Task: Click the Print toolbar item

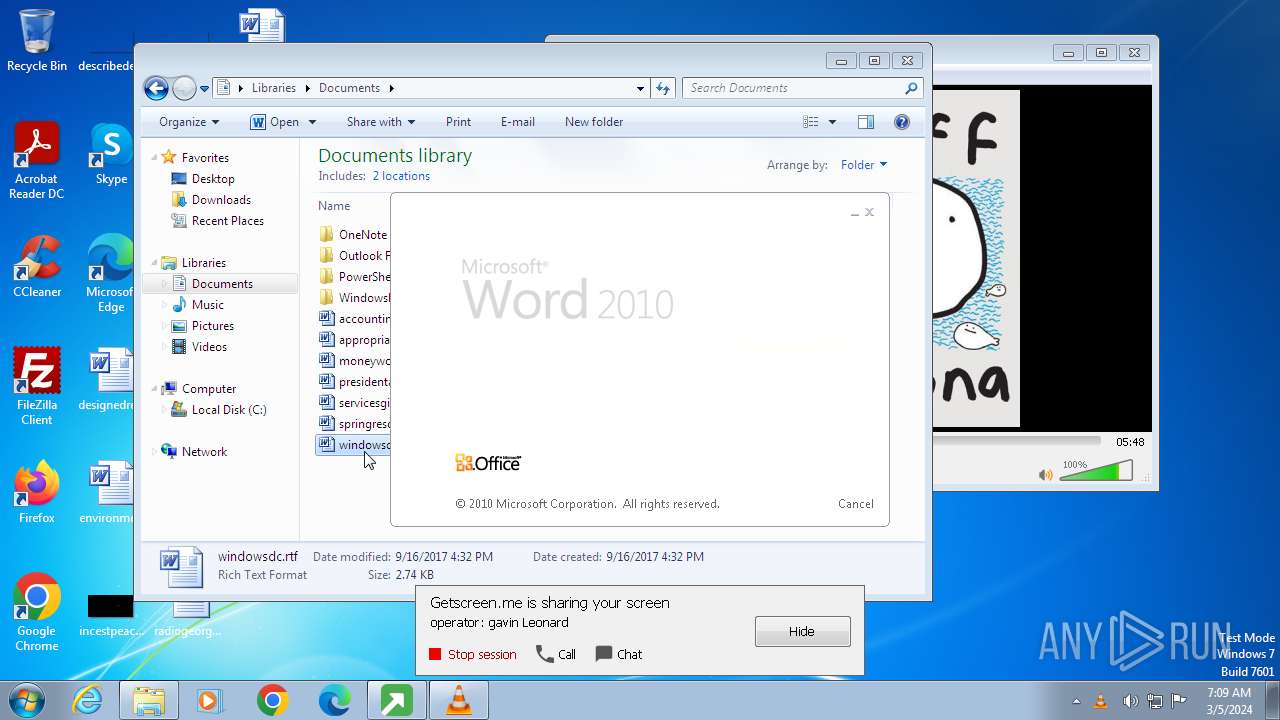Action: tap(458, 122)
